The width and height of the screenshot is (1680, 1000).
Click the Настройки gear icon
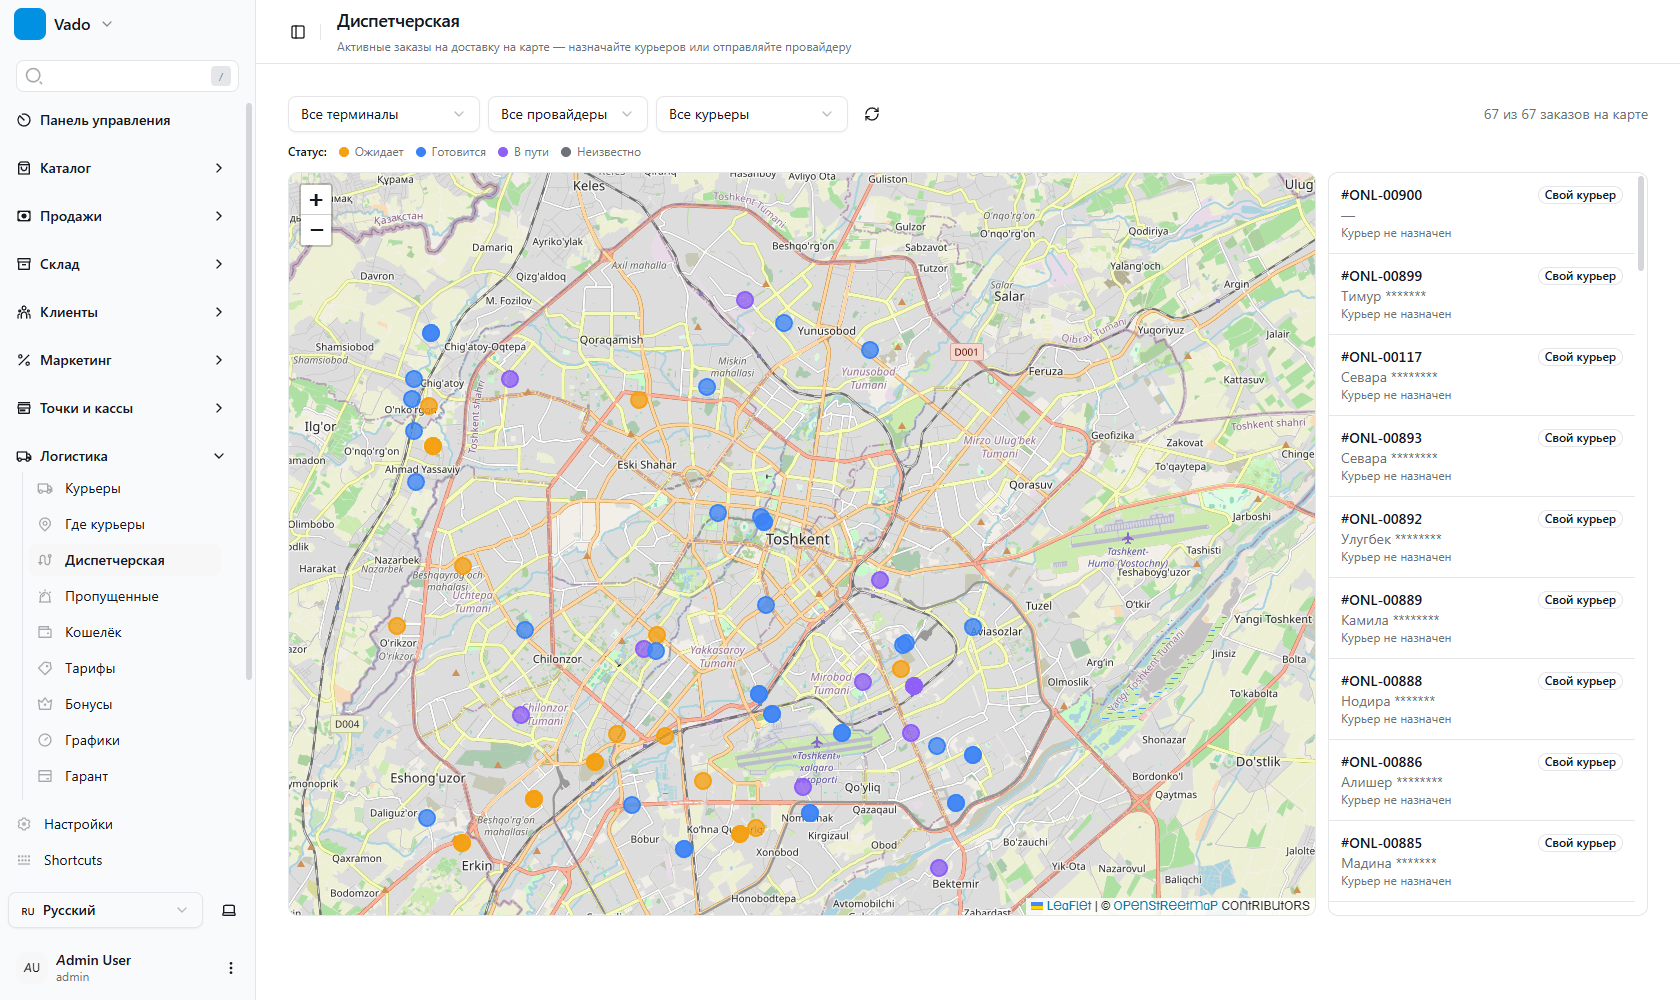(x=24, y=824)
